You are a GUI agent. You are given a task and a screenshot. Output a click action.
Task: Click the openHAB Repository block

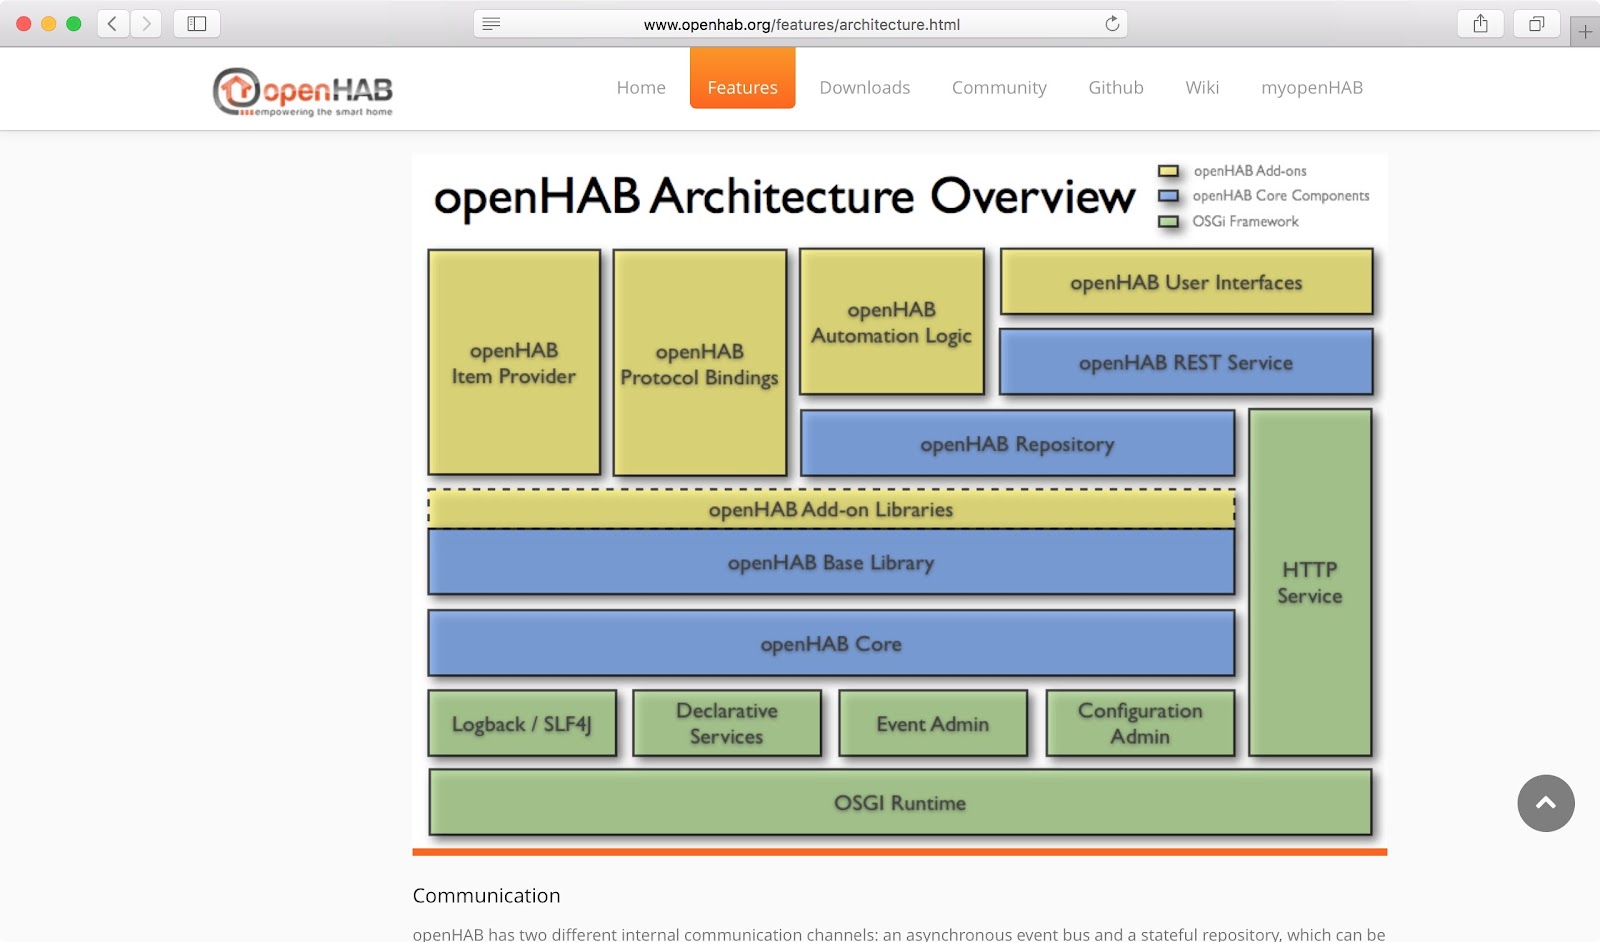(x=1017, y=443)
